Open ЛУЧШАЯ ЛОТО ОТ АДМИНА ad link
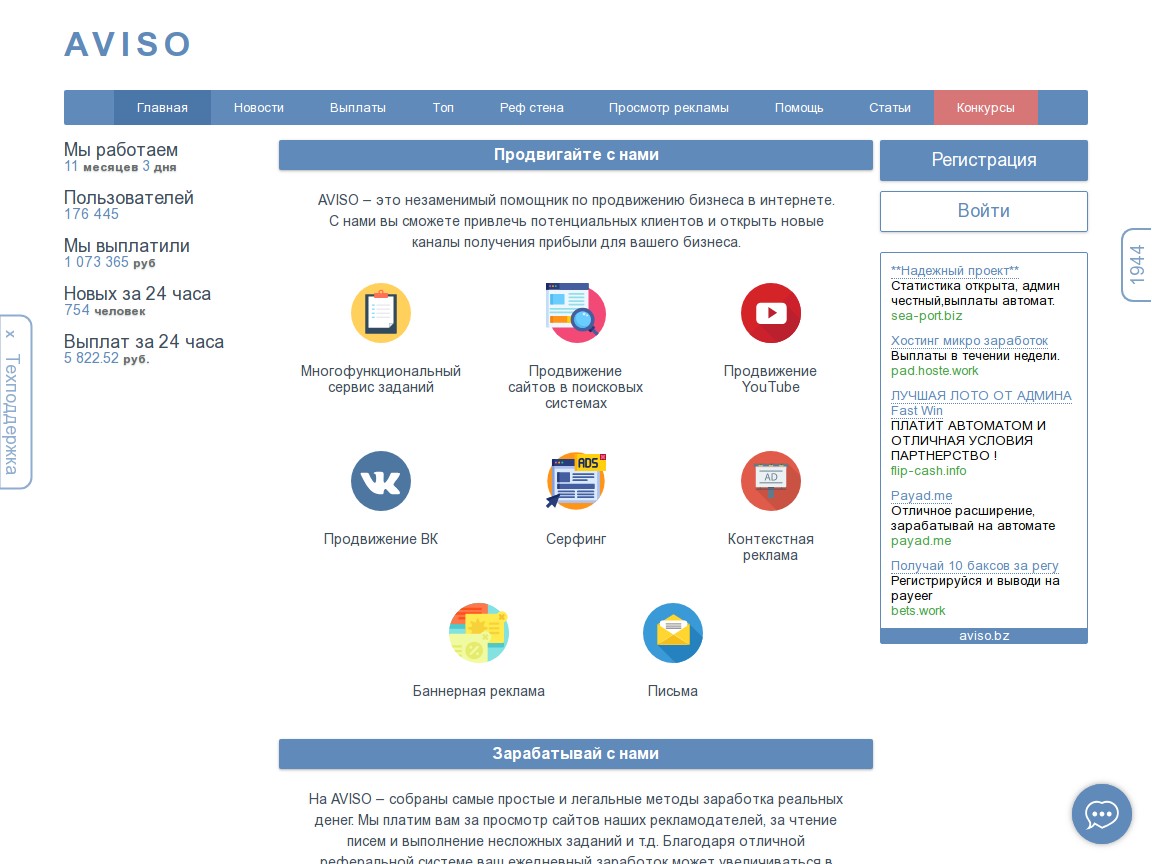The height and width of the screenshot is (864, 1152). [x=981, y=403]
